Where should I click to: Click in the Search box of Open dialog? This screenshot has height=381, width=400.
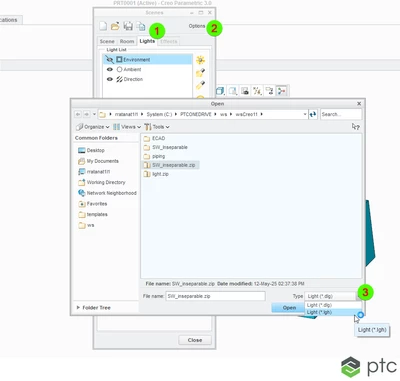(341, 114)
